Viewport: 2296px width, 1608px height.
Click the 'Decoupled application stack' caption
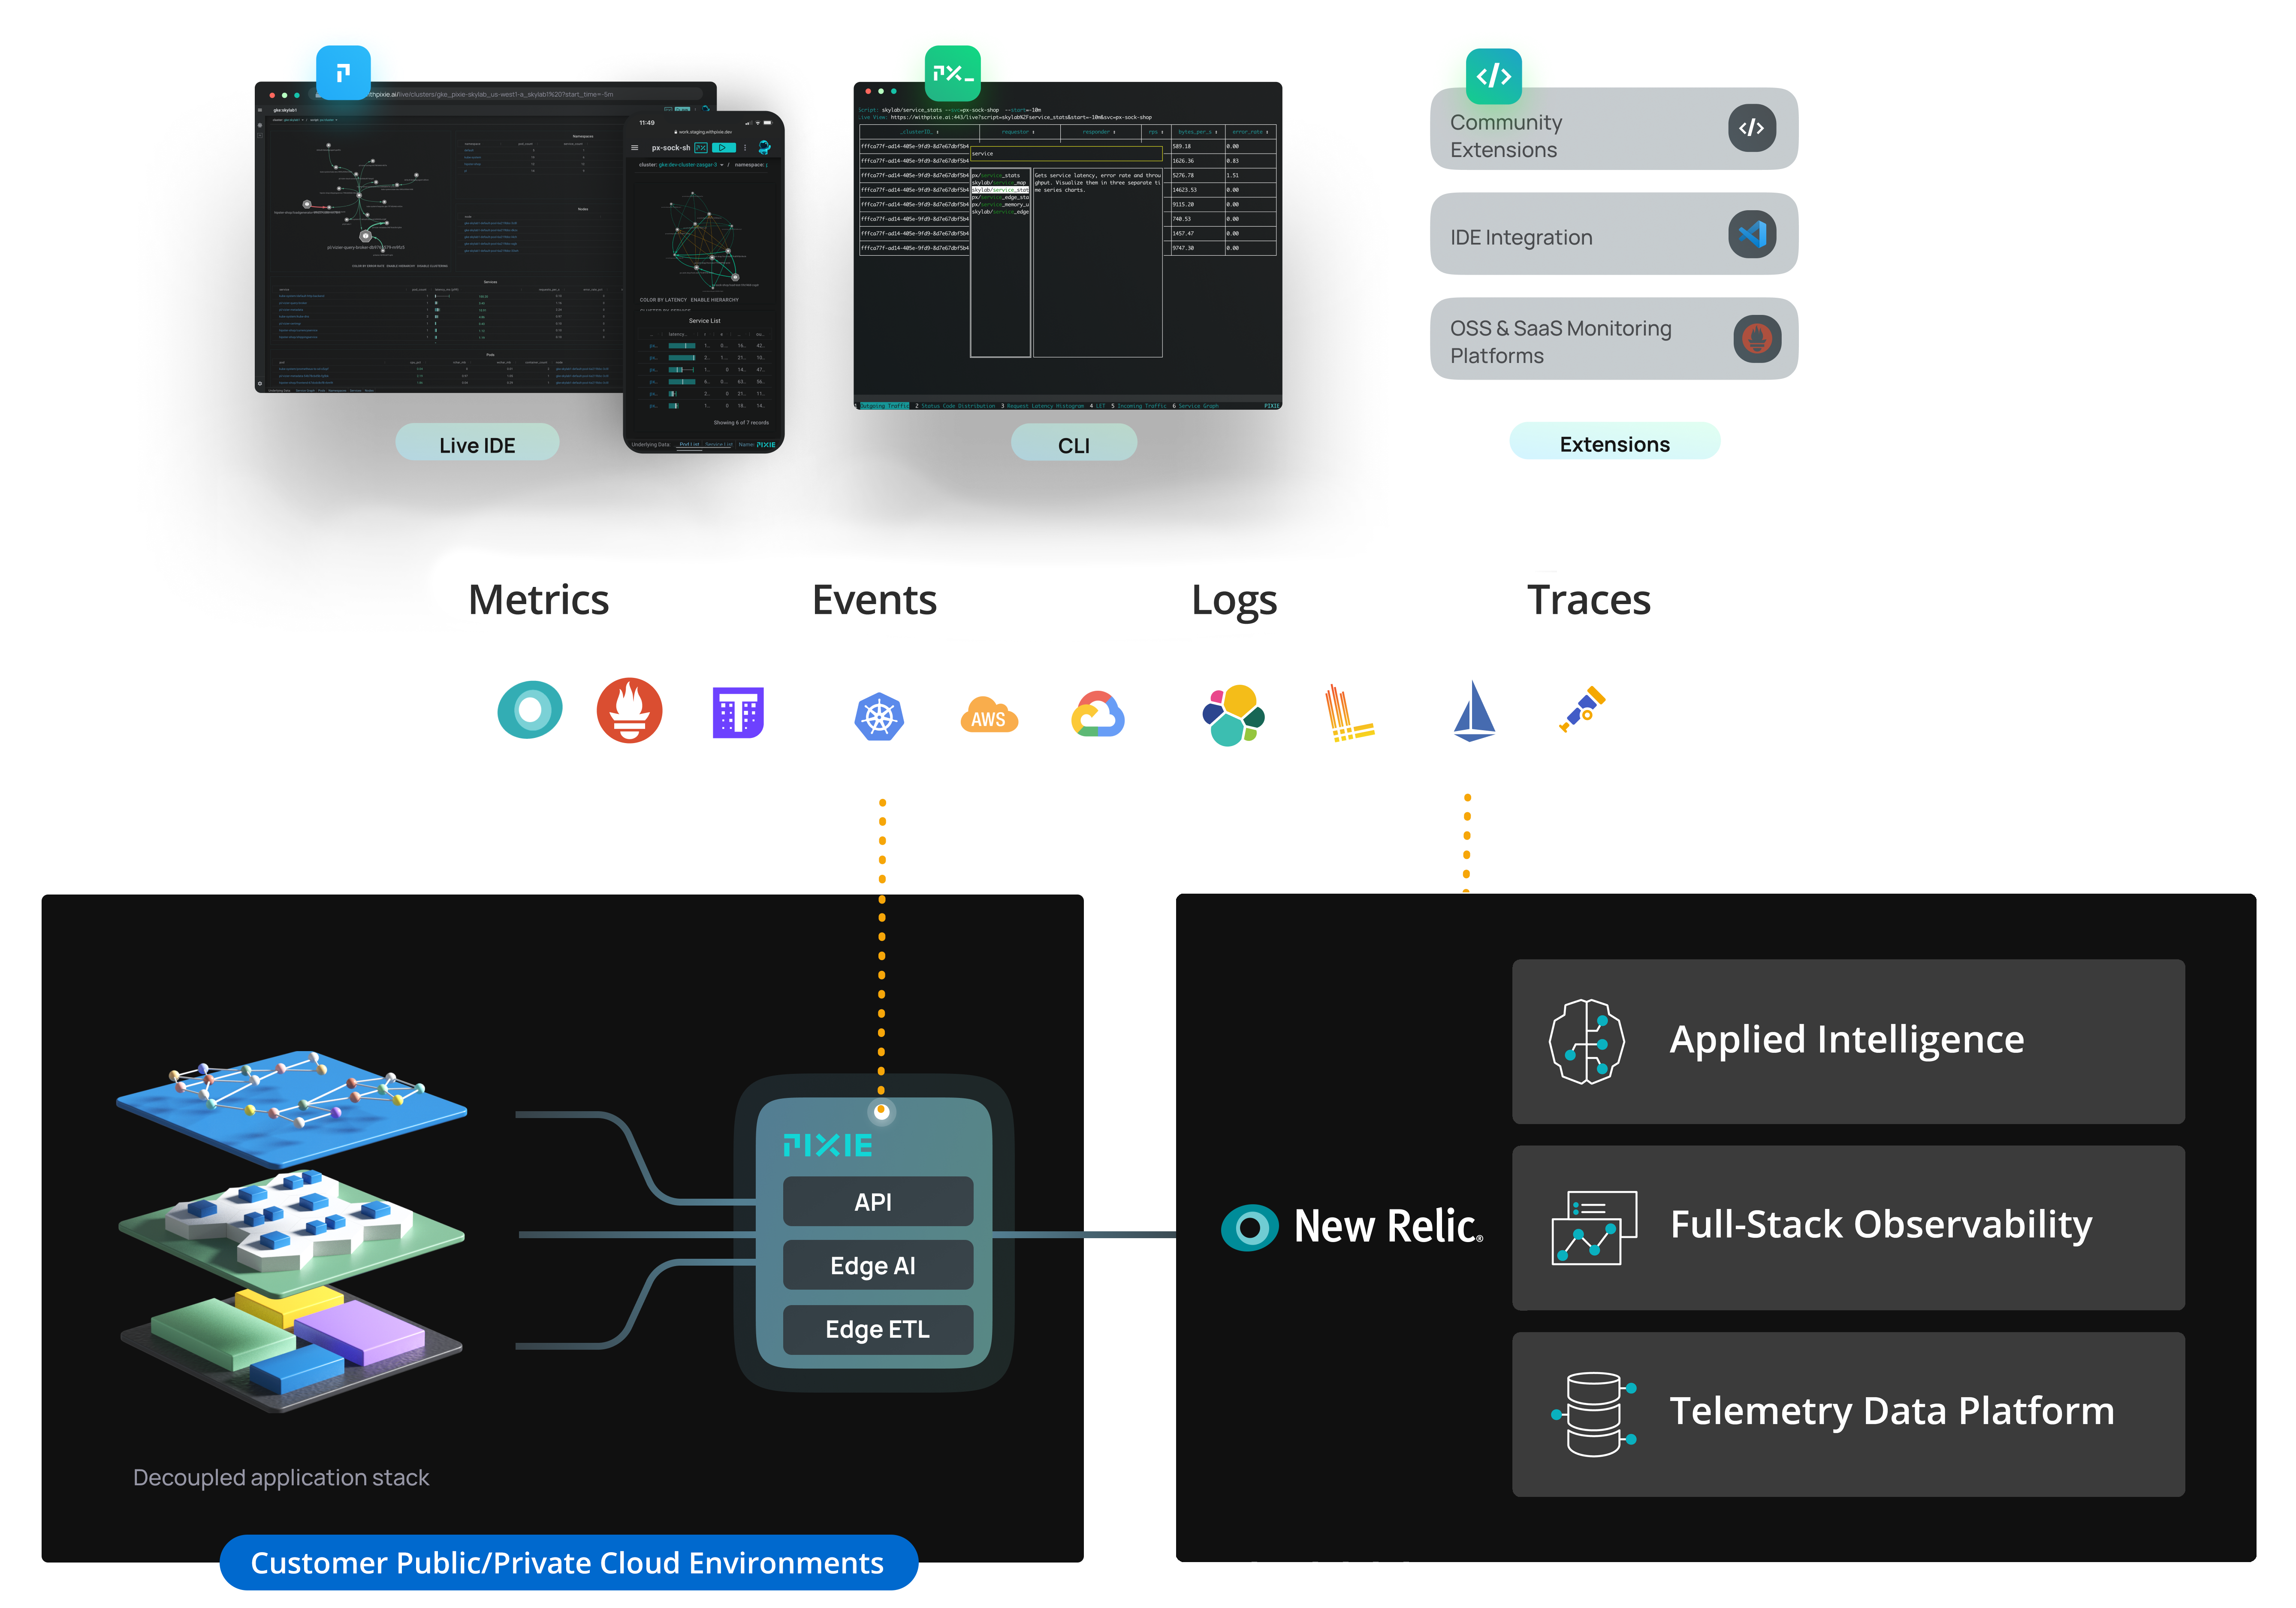tap(281, 1478)
